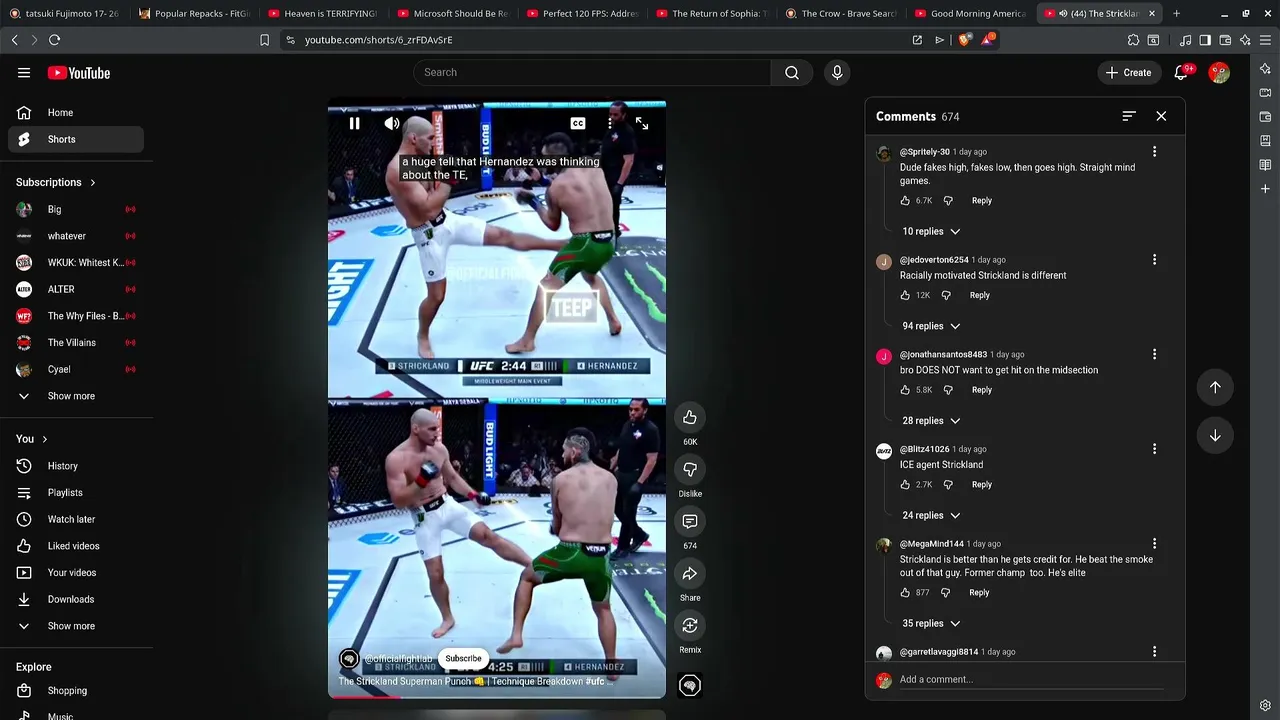Dislike the short

pos(690,469)
